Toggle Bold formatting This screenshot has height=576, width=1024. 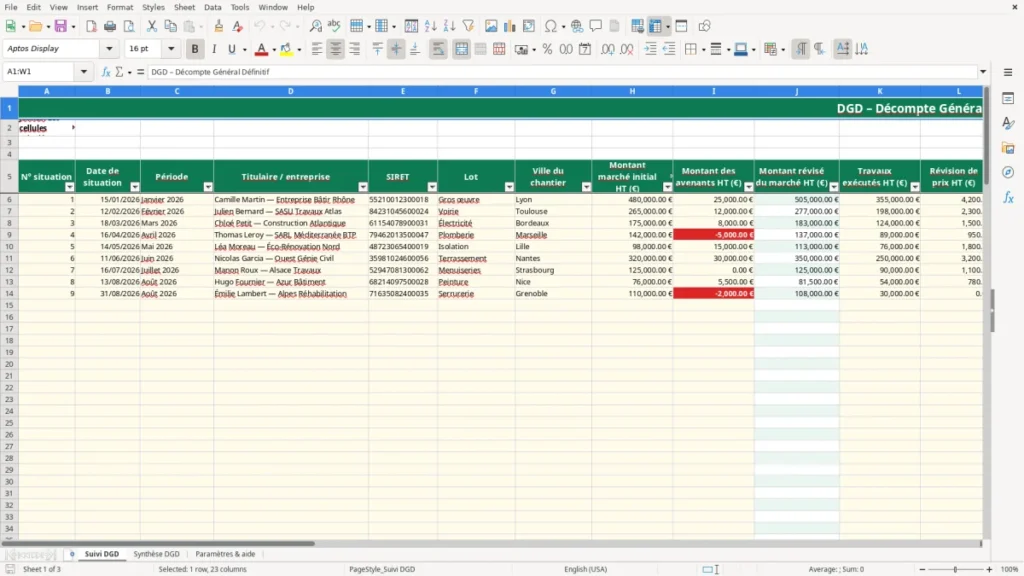[195, 49]
